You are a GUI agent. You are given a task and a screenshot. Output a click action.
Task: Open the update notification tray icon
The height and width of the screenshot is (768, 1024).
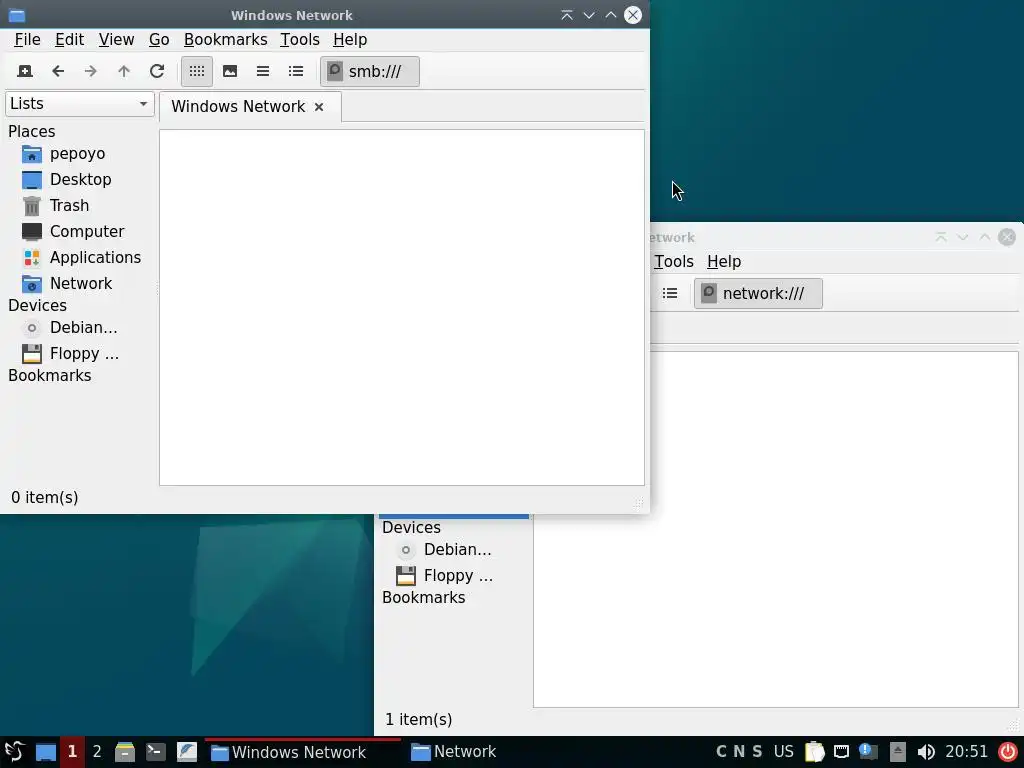click(869, 752)
